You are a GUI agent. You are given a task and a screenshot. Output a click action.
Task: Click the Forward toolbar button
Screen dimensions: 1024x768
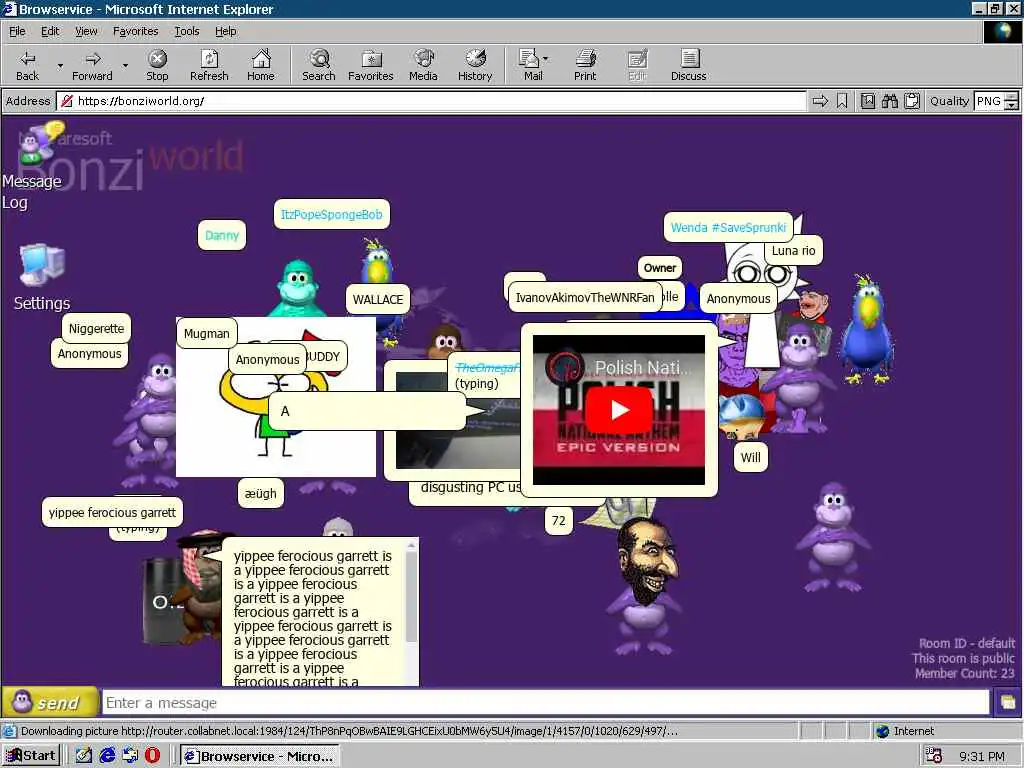tap(92, 65)
